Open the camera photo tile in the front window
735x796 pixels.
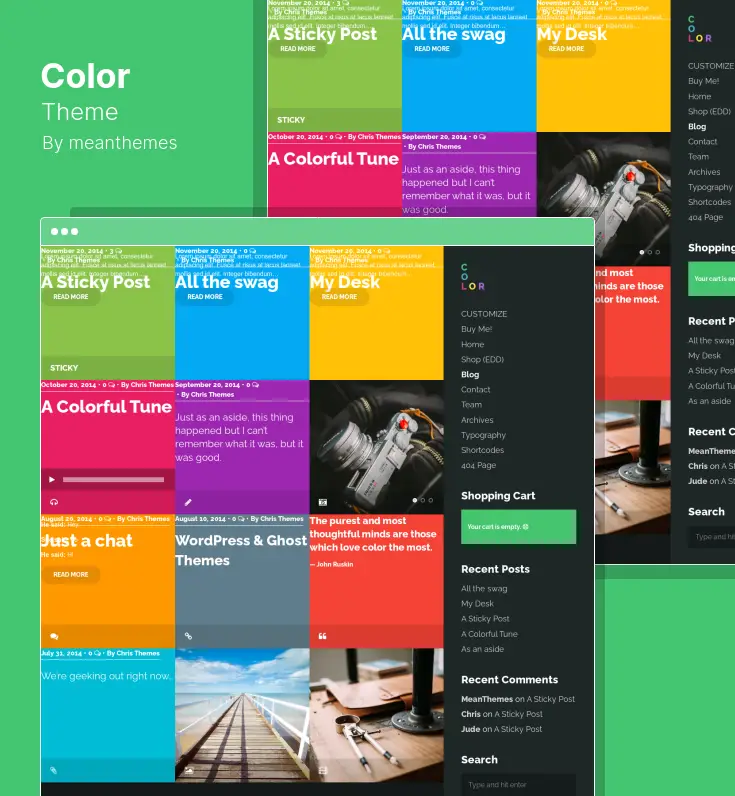click(x=377, y=447)
